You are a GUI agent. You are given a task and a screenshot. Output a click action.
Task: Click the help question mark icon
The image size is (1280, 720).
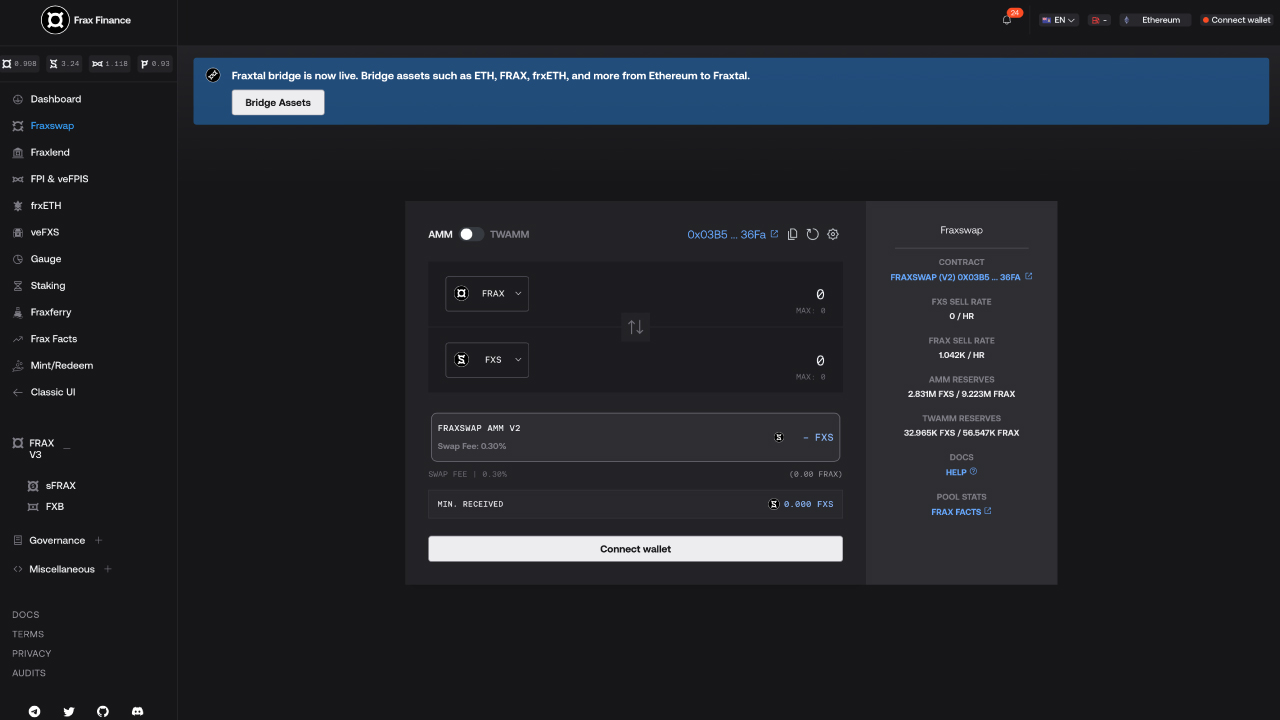pyautogui.click(x=973, y=472)
